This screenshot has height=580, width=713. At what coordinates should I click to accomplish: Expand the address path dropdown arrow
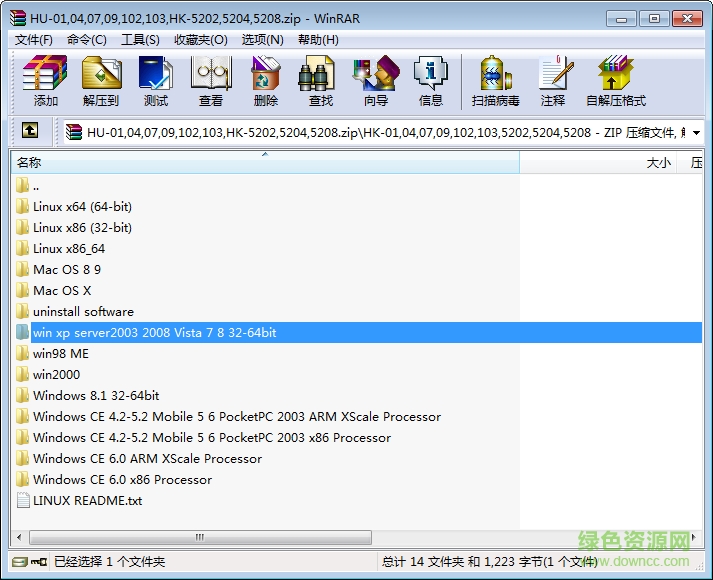pyautogui.click(x=696, y=131)
